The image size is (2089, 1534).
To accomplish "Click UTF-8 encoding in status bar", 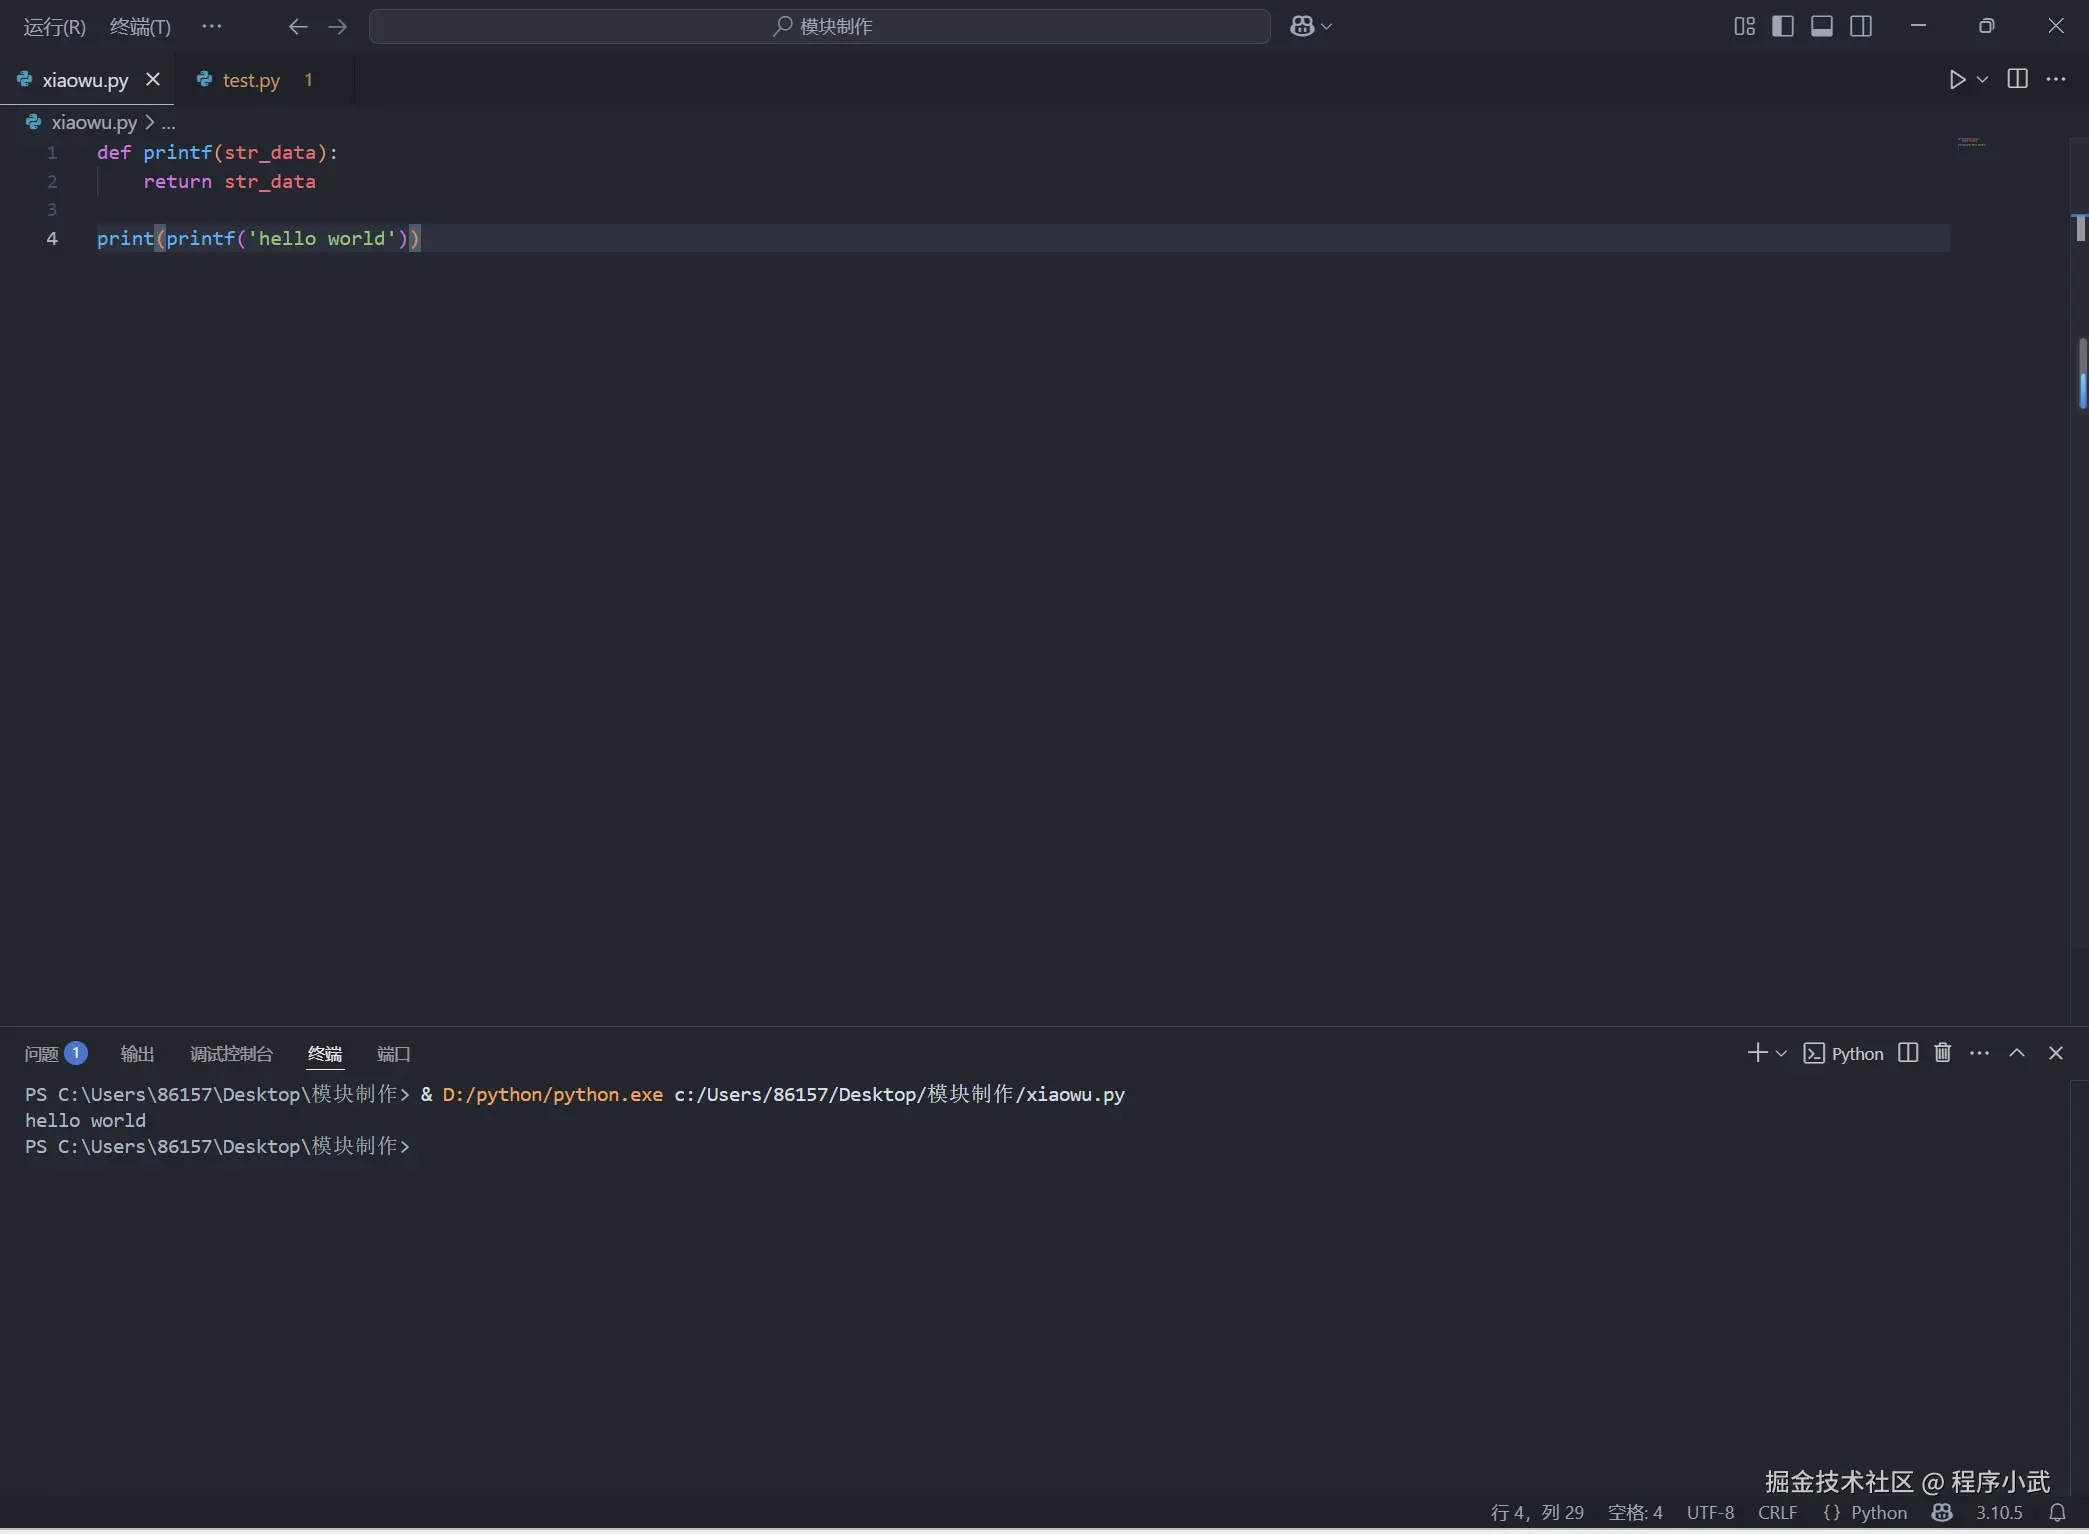I will pyautogui.click(x=1710, y=1513).
